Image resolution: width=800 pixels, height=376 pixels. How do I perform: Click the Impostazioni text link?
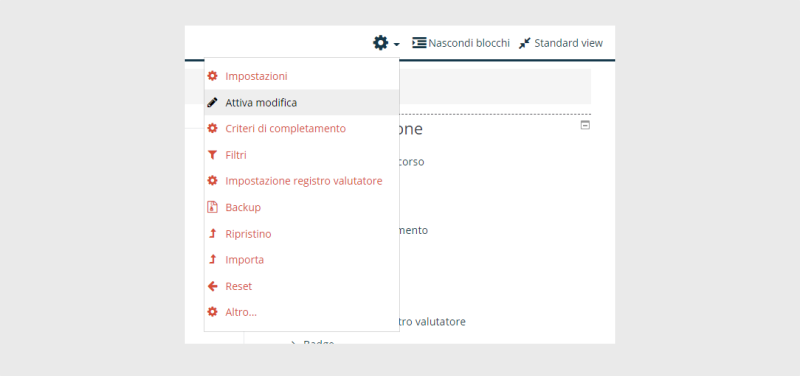click(257, 77)
